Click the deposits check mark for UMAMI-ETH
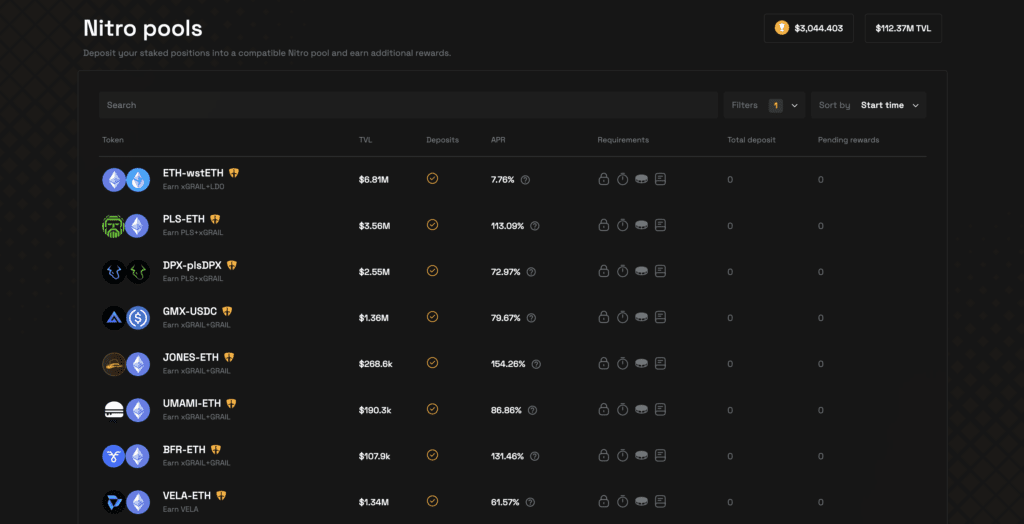Viewport: 1024px width, 524px height. tap(432, 408)
